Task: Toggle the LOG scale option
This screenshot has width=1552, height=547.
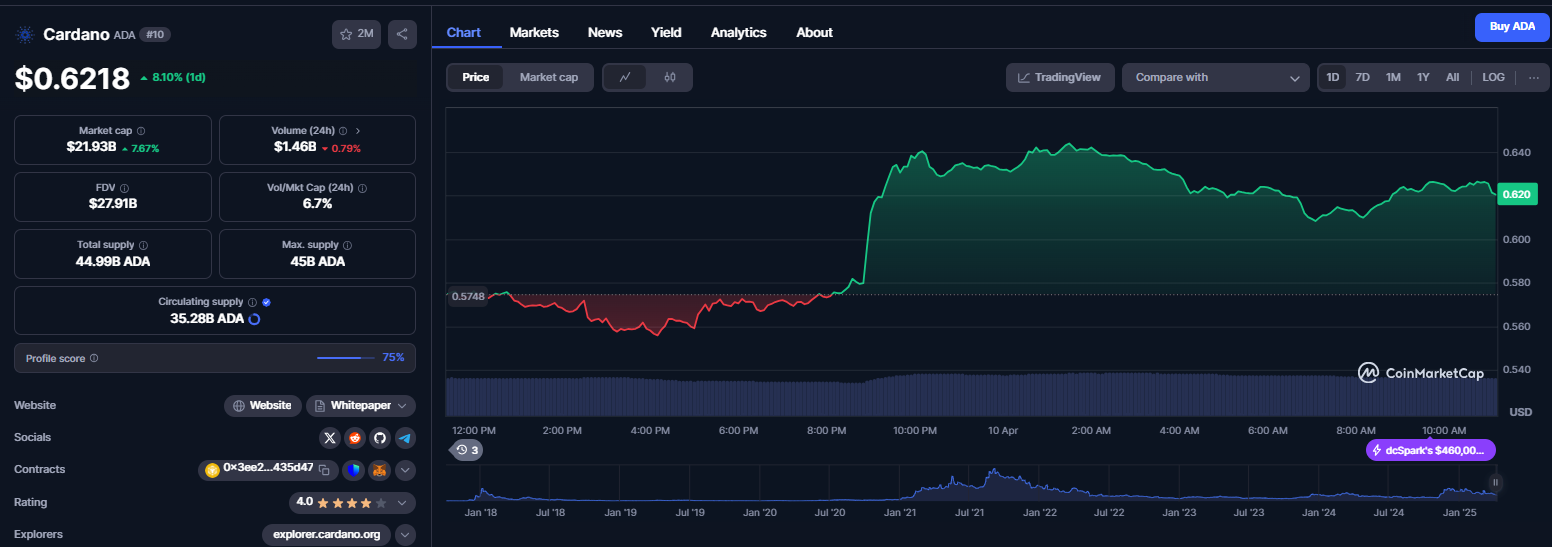Action: [1493, 77]
